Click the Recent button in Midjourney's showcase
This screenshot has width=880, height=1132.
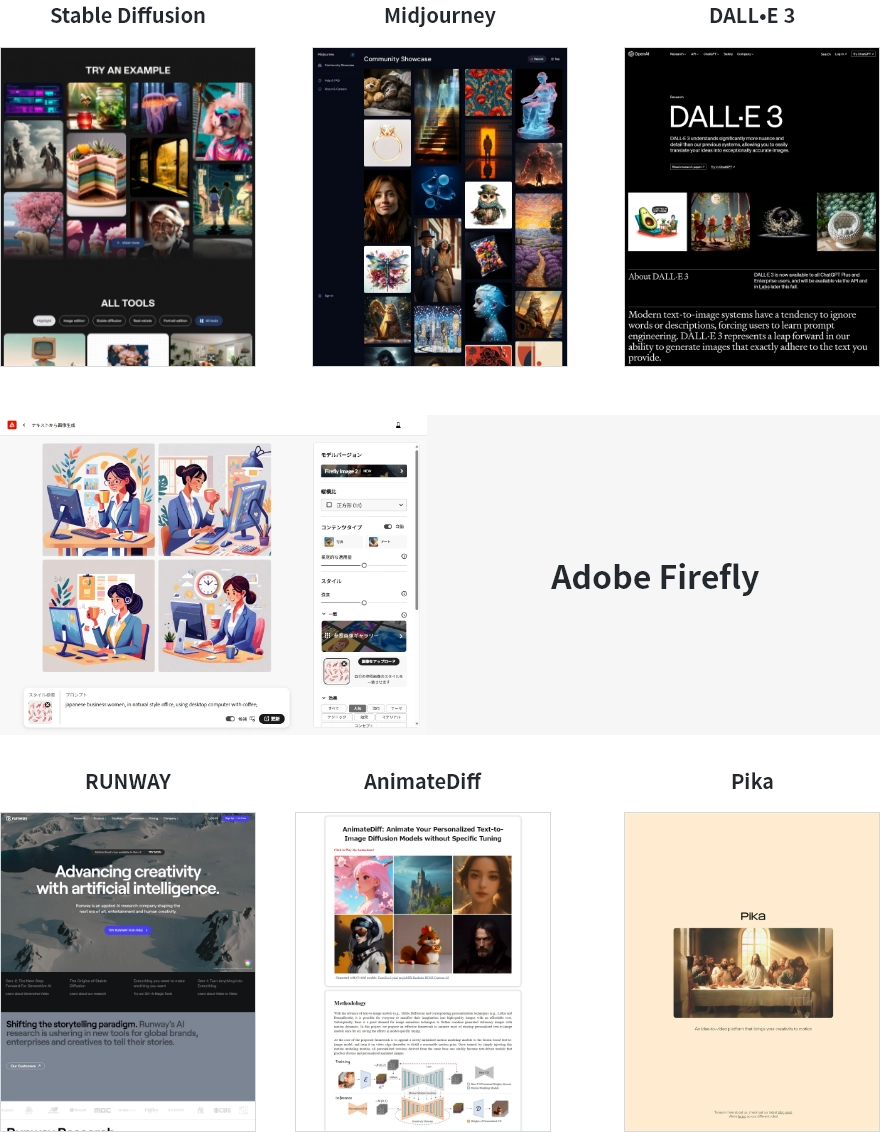click(x=536, y=59)
